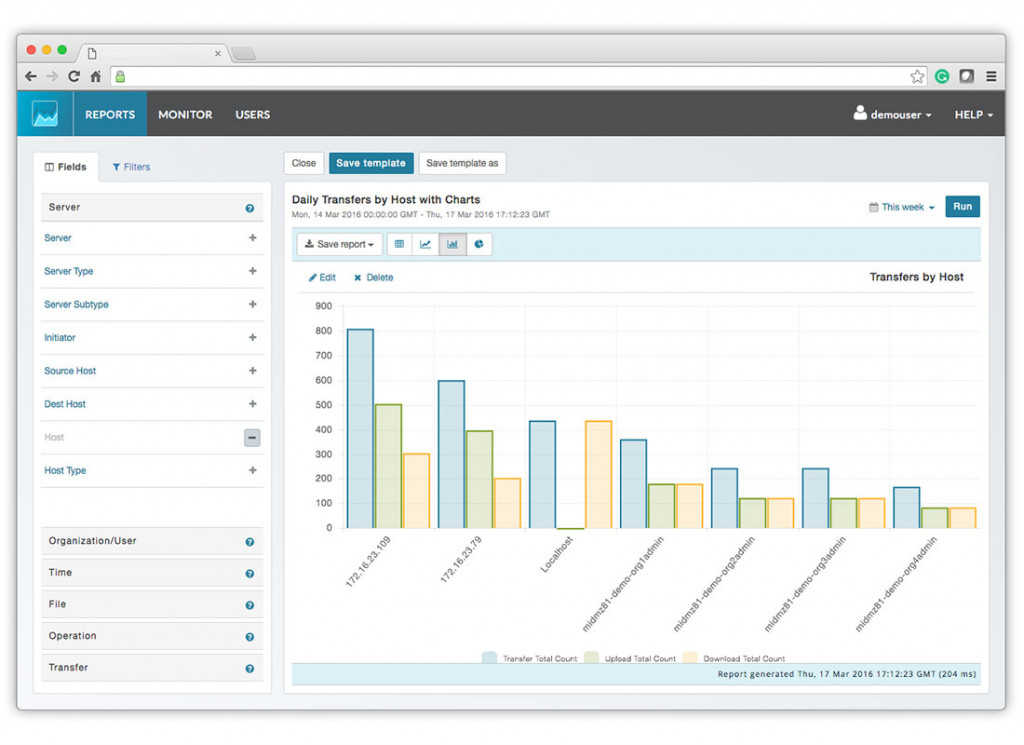
Task: Open the This week date range dropdown
Action: [902, 207]
